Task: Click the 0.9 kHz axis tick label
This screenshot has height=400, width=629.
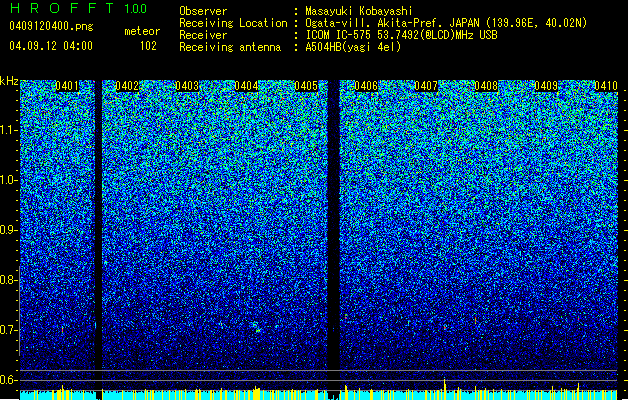Action: click(x=8, y=230)
